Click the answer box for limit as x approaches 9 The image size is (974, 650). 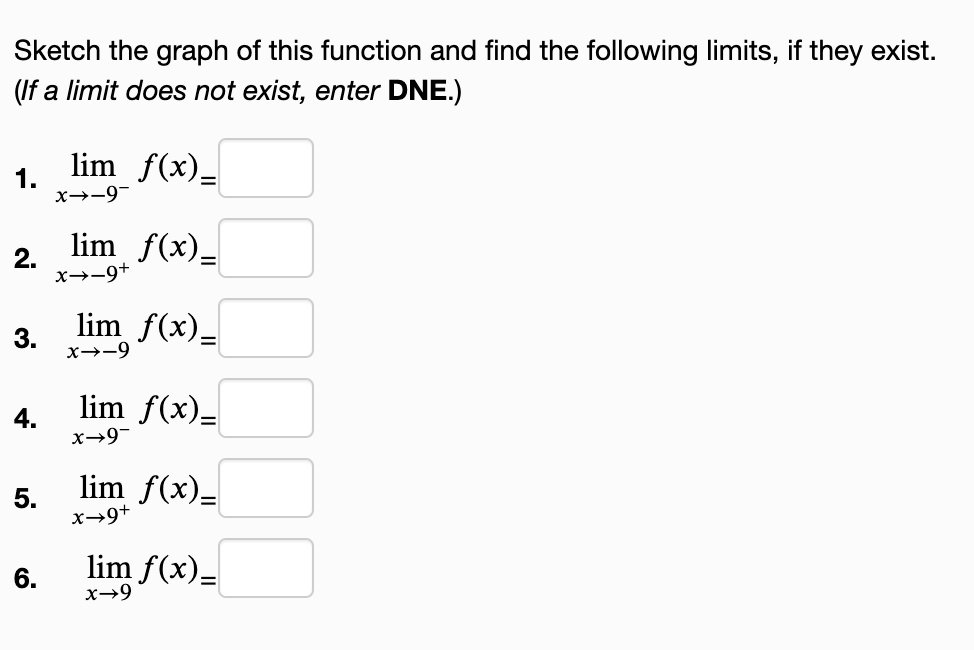[x=265, y=567]
